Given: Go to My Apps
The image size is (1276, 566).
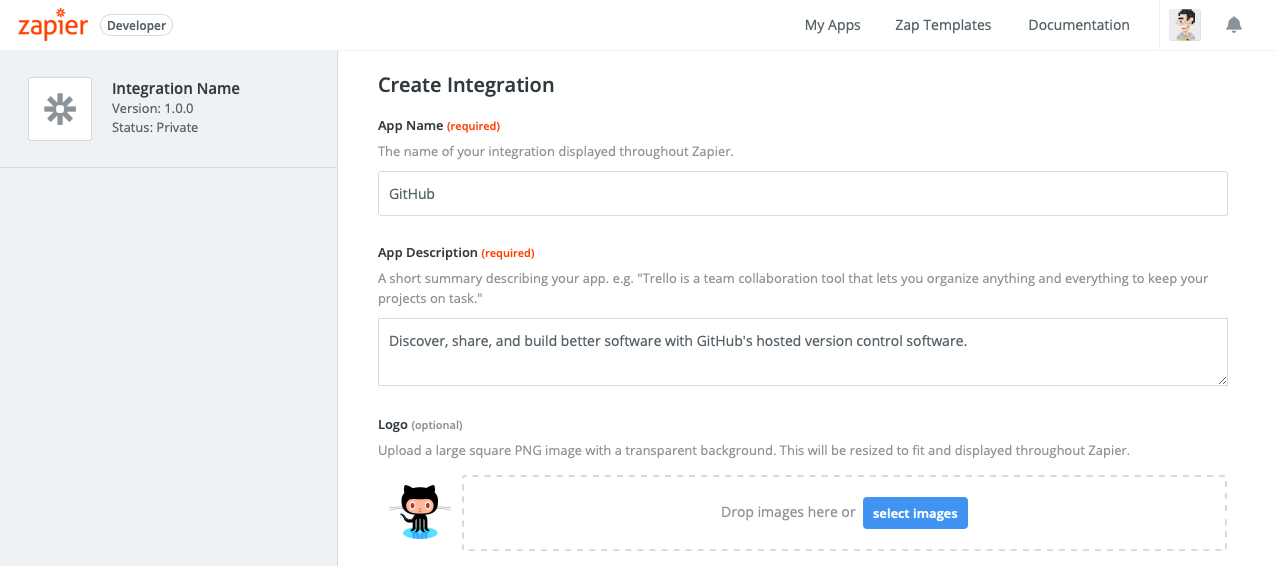Looking at the screenshot, I should [832, 25].
